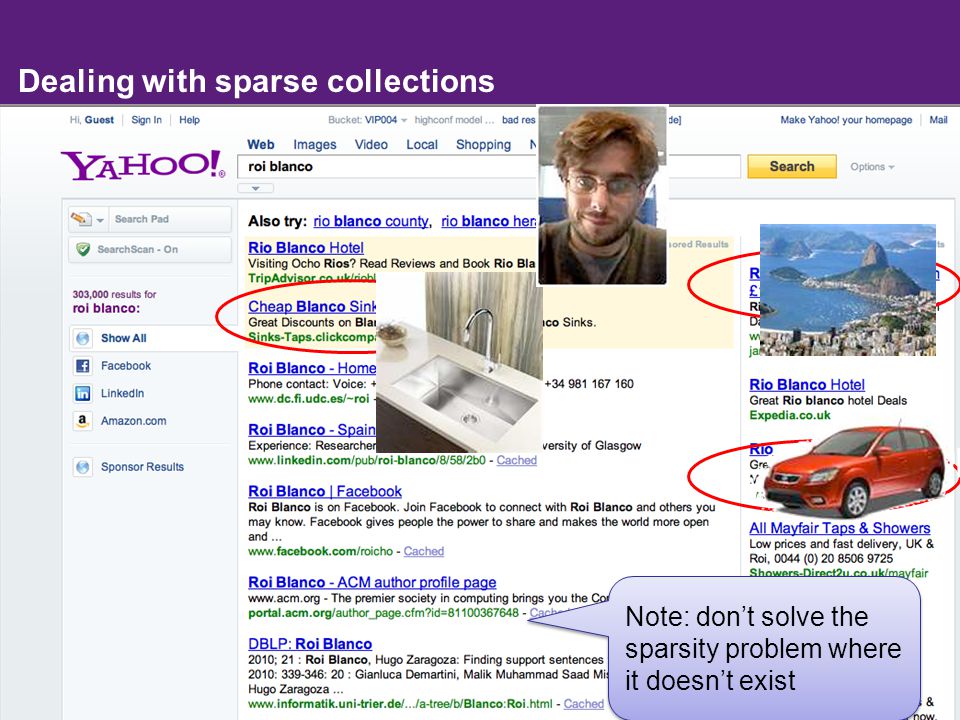
Task: Open All Mayfair Taps & Showers ad
Action: (x=839, y=528)
